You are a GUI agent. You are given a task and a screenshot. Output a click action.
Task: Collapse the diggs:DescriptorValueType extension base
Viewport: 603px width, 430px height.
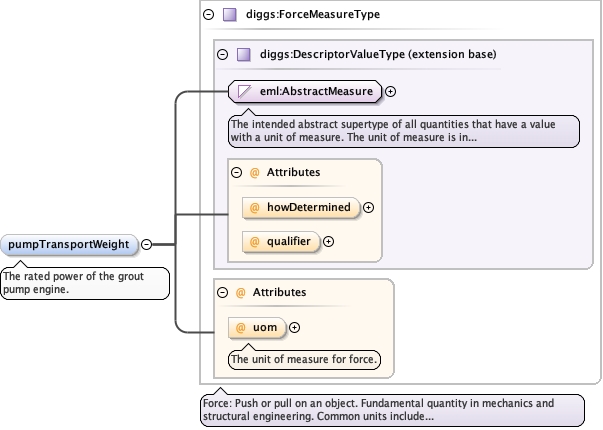click(x=222, y=53)
